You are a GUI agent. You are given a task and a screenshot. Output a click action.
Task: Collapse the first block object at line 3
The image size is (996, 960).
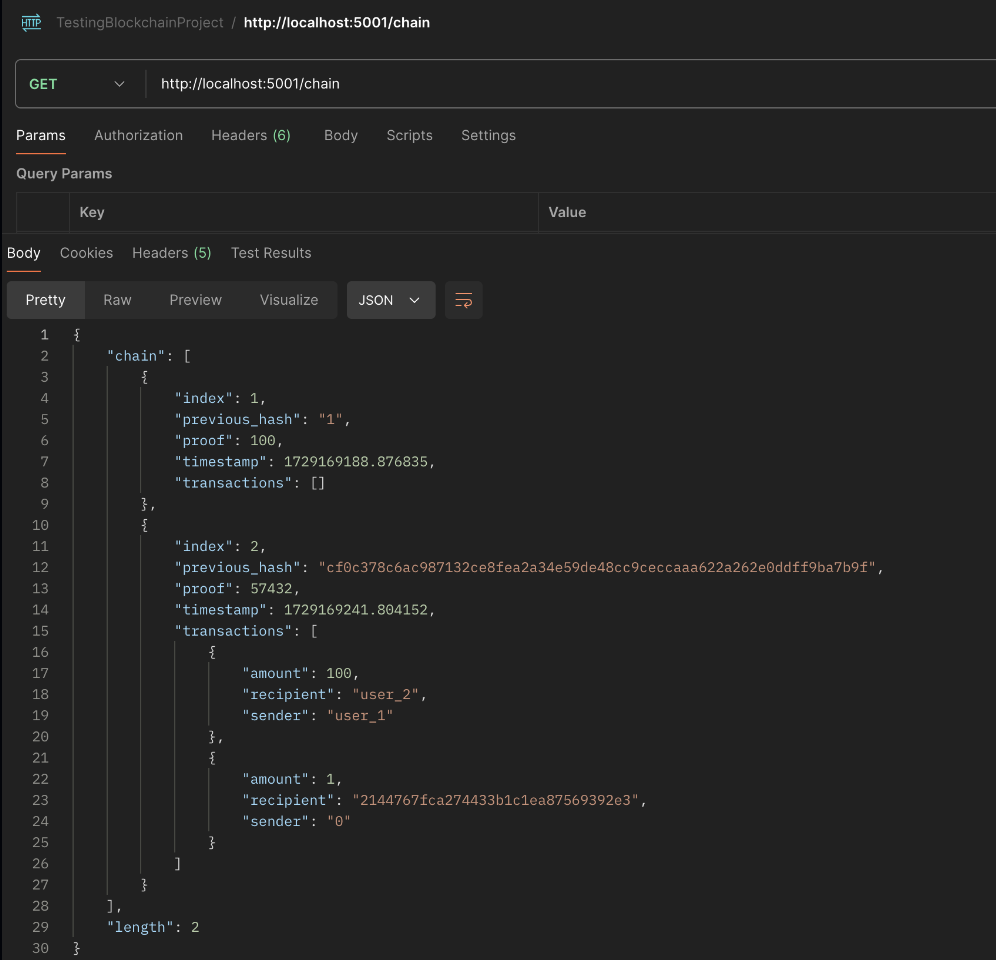tap(144, 377)
